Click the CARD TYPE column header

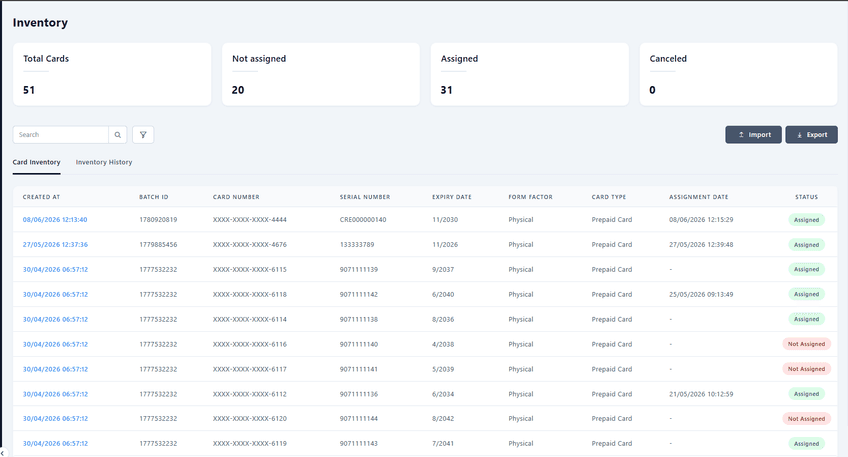[608, 197]
